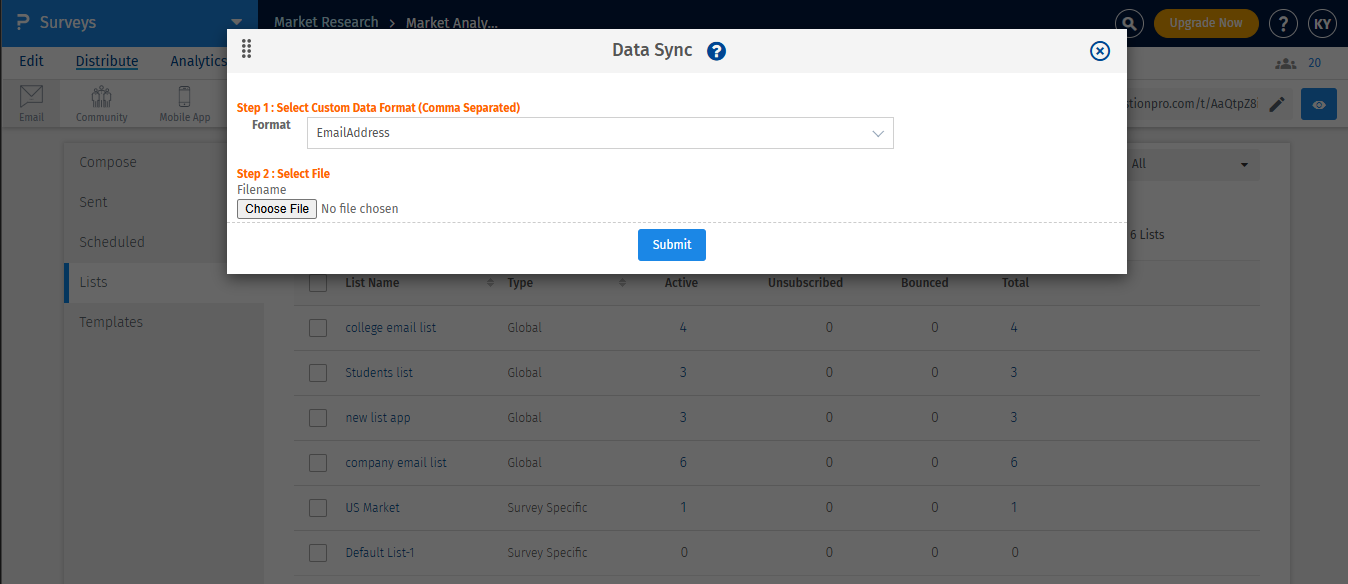
Task: Open the Templates sidebar item
Action: (111, 322)
